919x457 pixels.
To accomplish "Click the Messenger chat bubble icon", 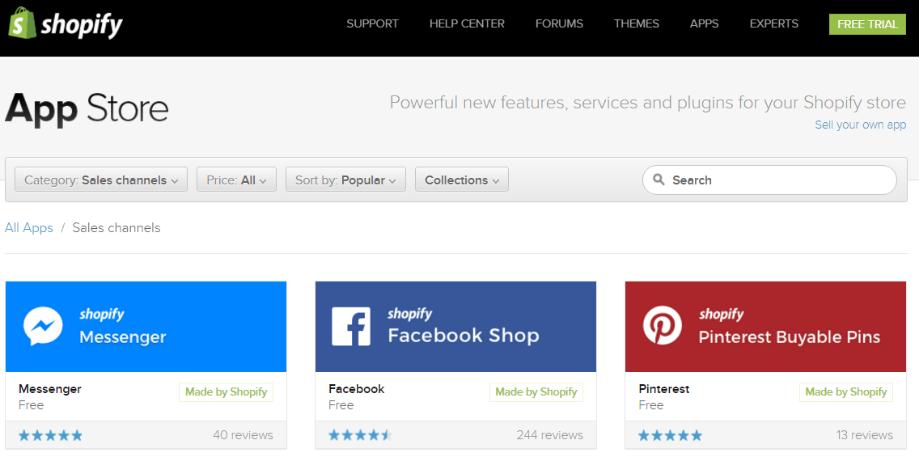I will tap(43, 326).
